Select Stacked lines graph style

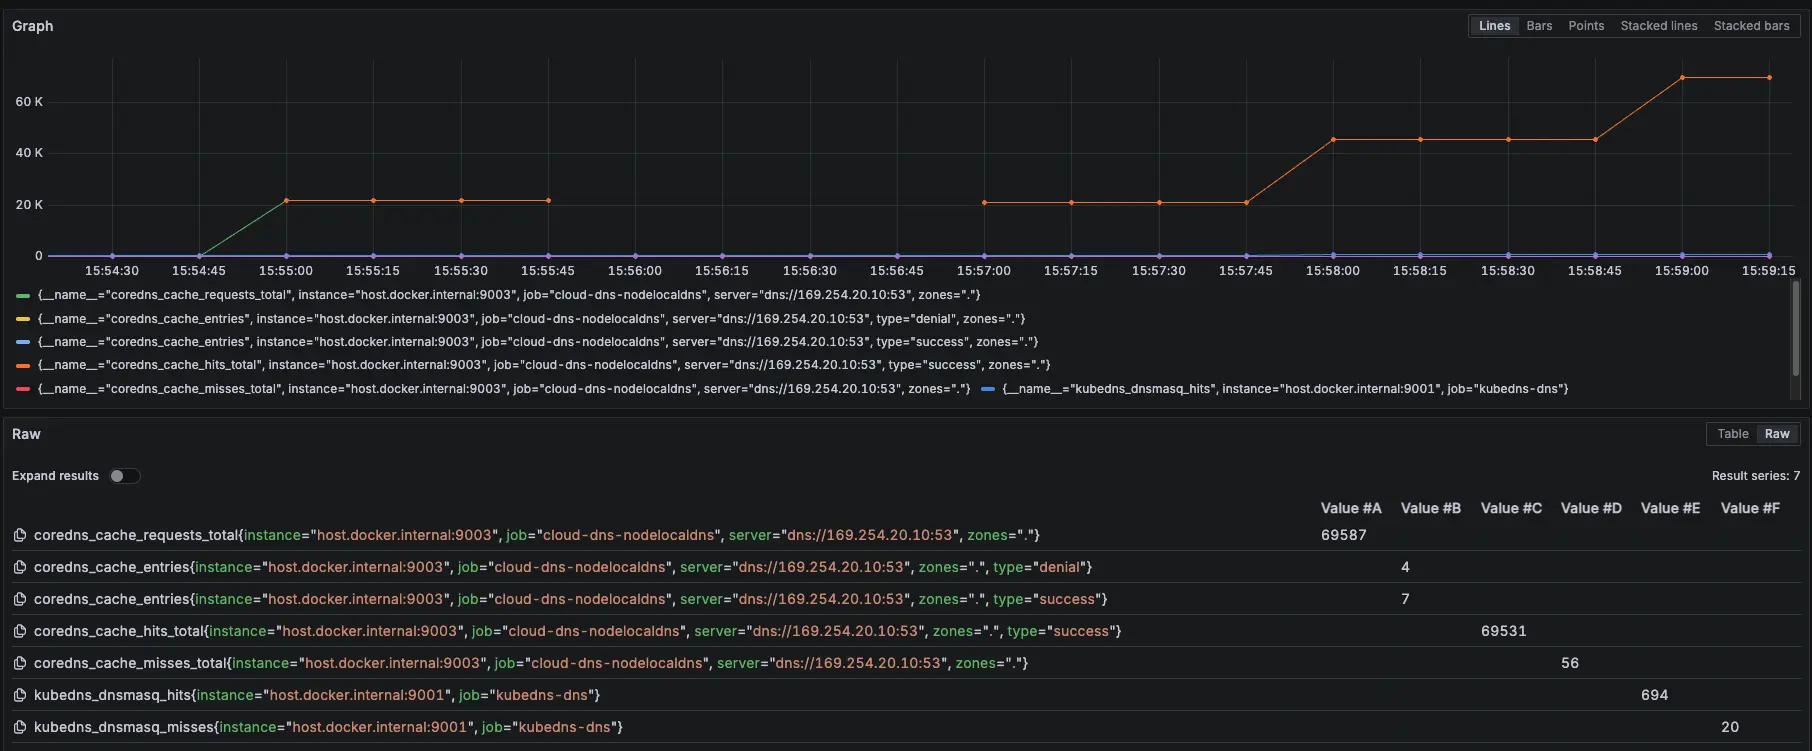[1658, 26]
